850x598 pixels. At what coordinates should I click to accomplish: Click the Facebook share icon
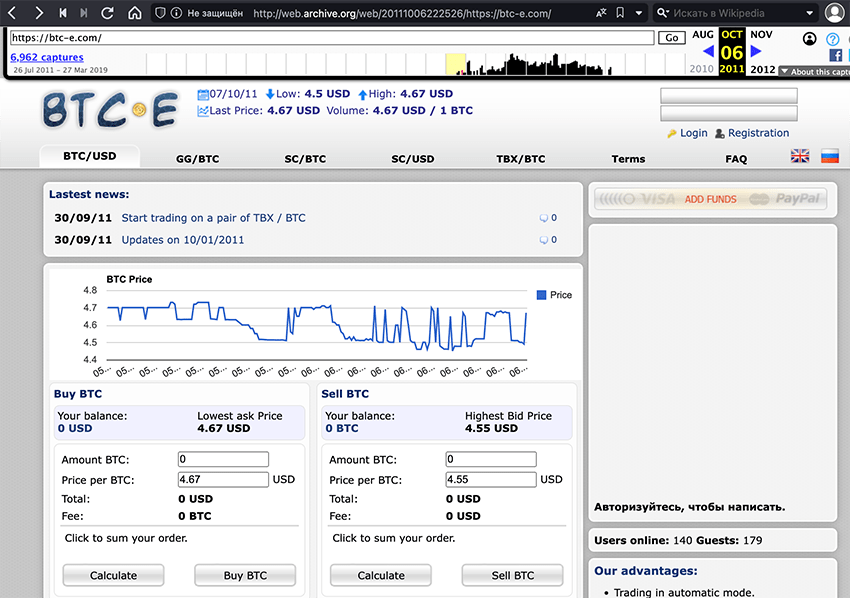pos(835,55)
